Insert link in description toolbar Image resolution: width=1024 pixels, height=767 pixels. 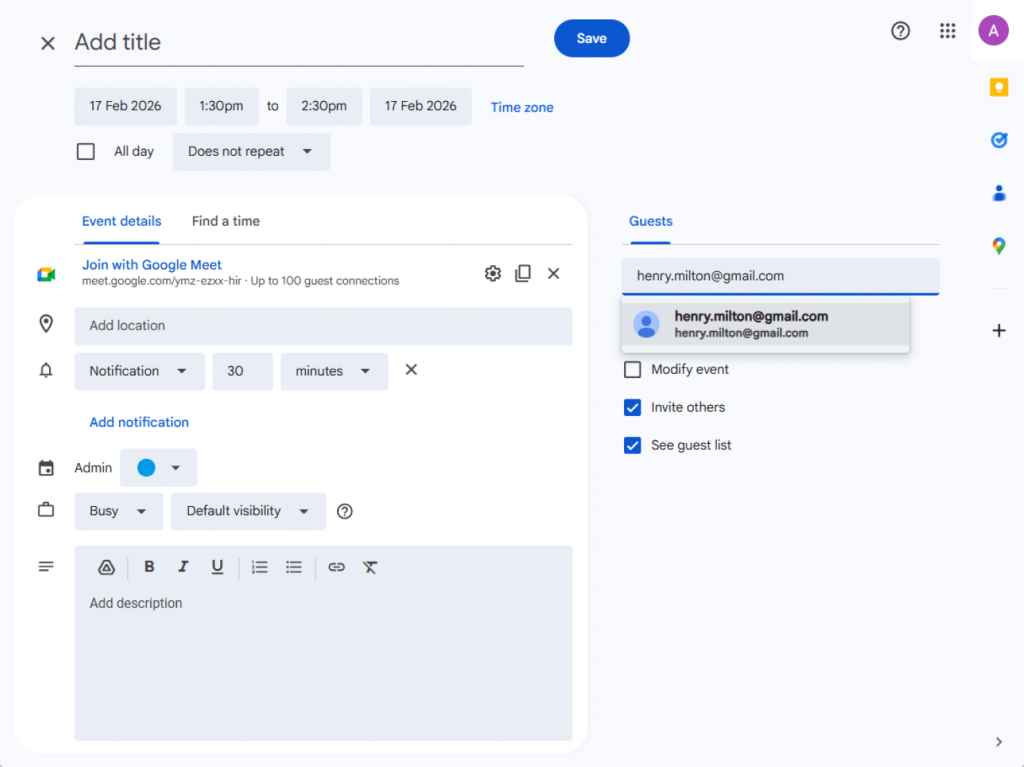click(336, 567)
